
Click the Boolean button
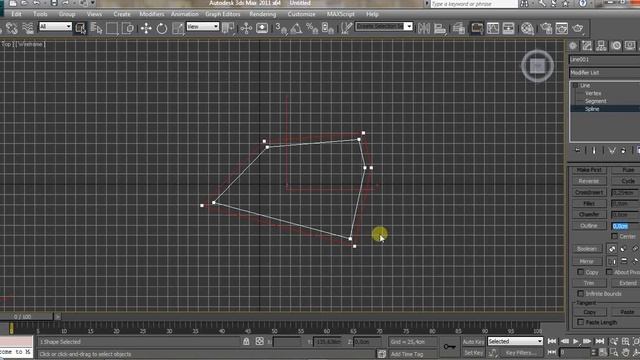click(587, 249)
